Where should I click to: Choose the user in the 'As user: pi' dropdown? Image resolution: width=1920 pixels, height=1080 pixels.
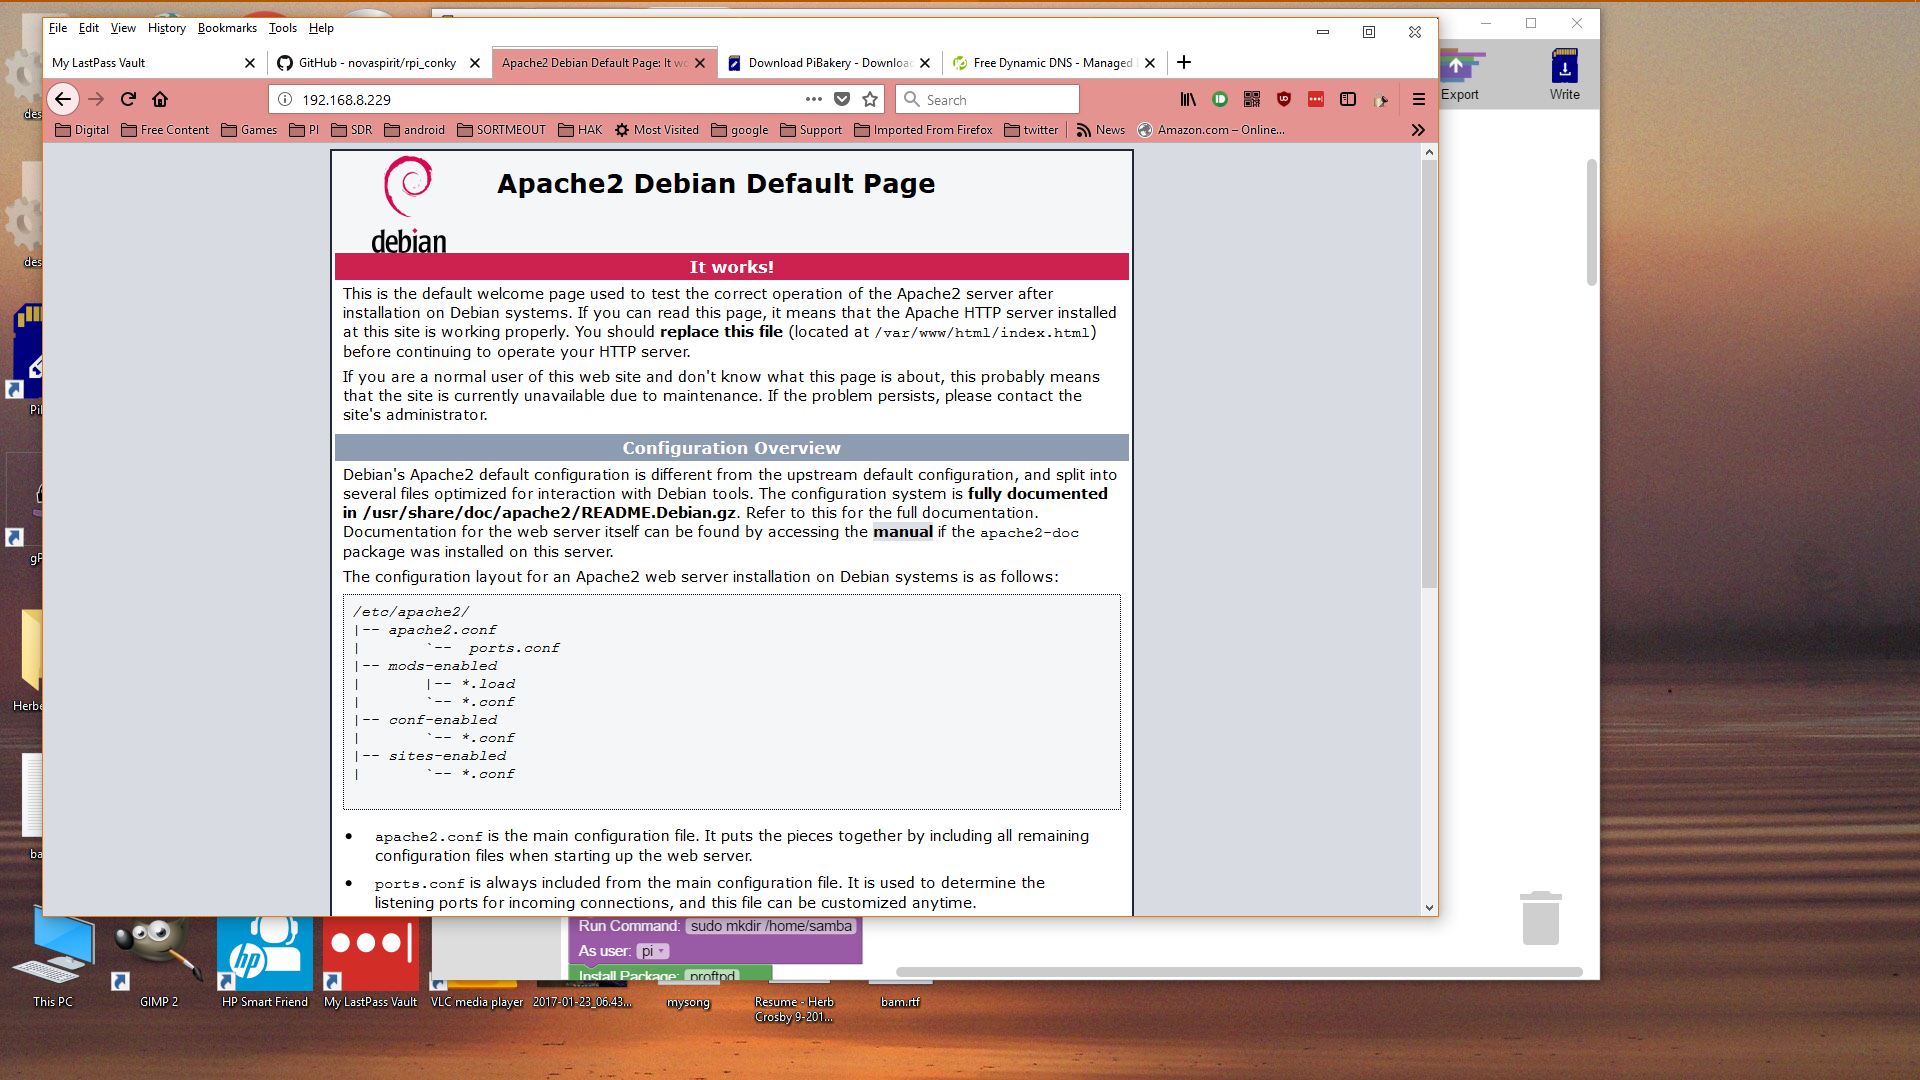point(652,951)
